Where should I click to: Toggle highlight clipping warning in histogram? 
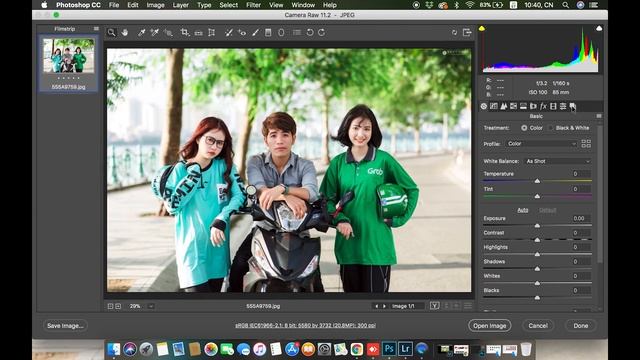[599, 28]
